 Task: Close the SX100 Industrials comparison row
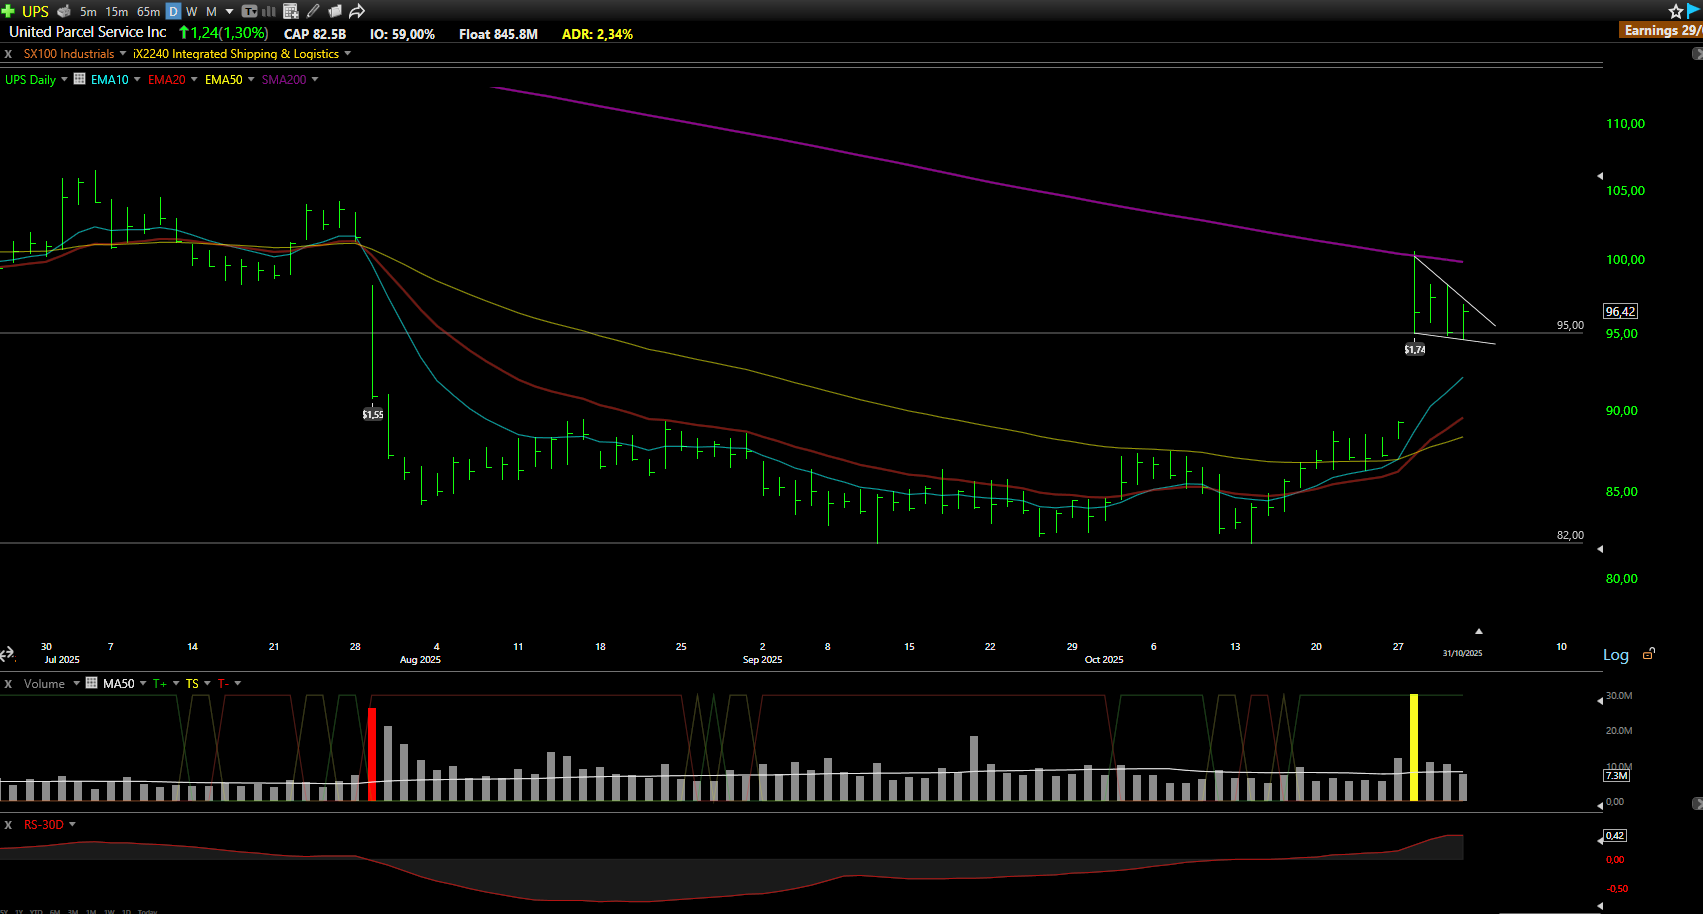point(8,54)
